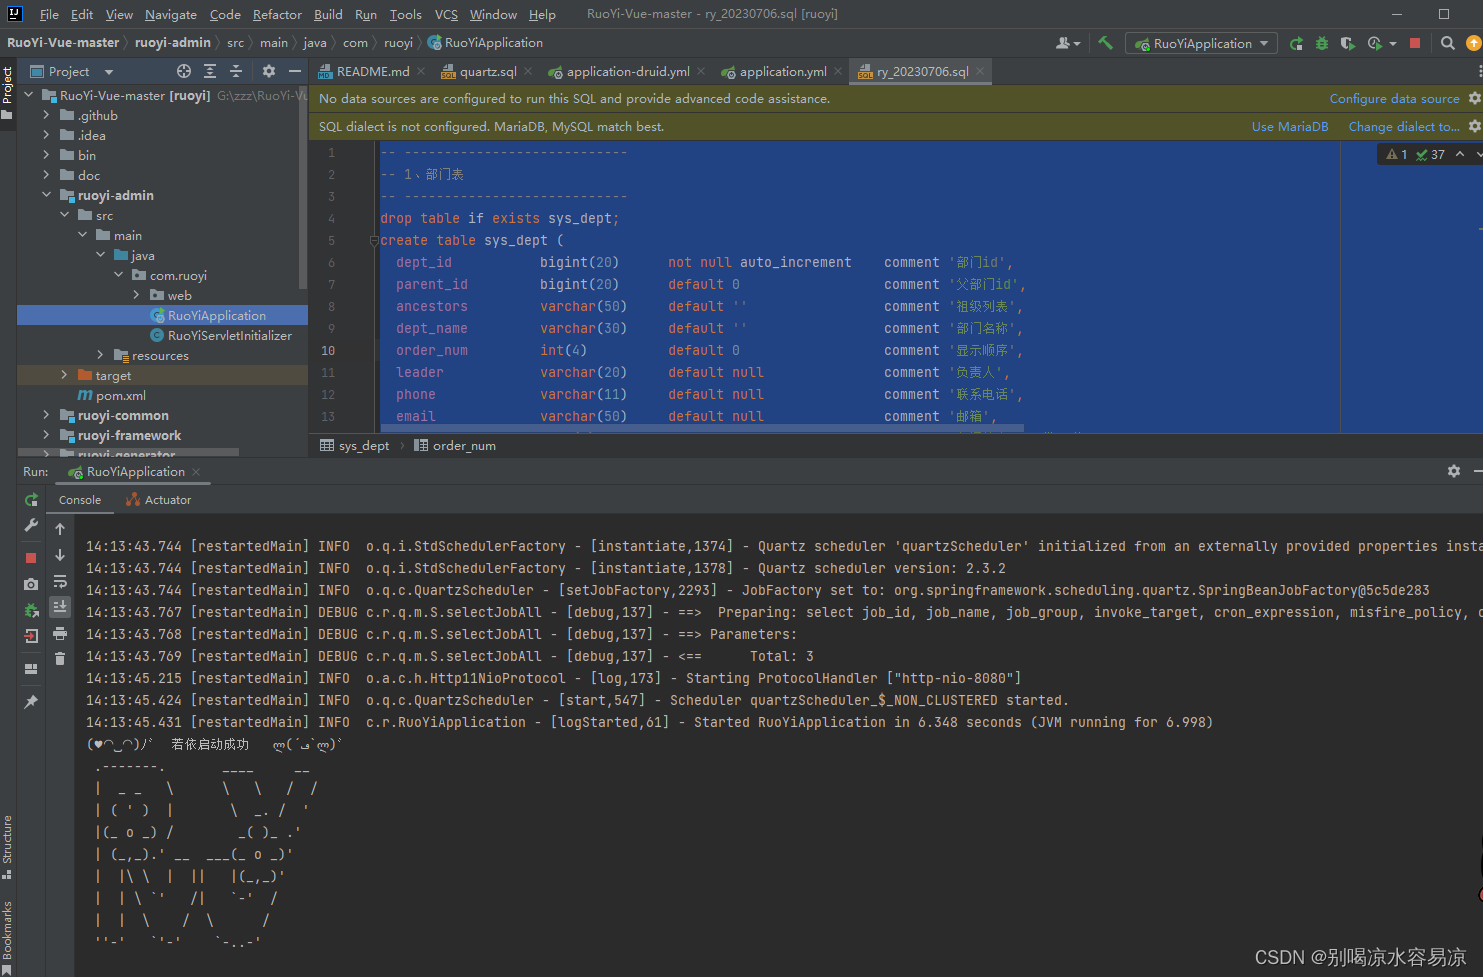Expand the .github folder
Screen dimensions: 1483x977
click(46, 115)
